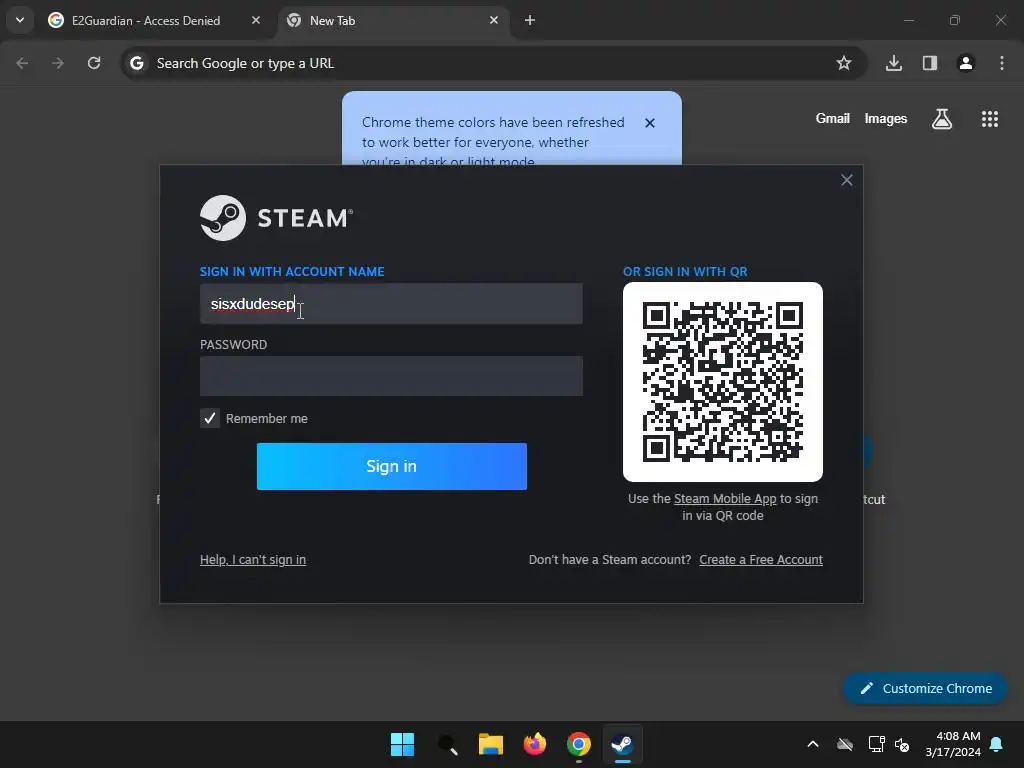Screen dimensions: 1024x768
Task: Open the Steam Mobile App link
Action: (725, 499)
